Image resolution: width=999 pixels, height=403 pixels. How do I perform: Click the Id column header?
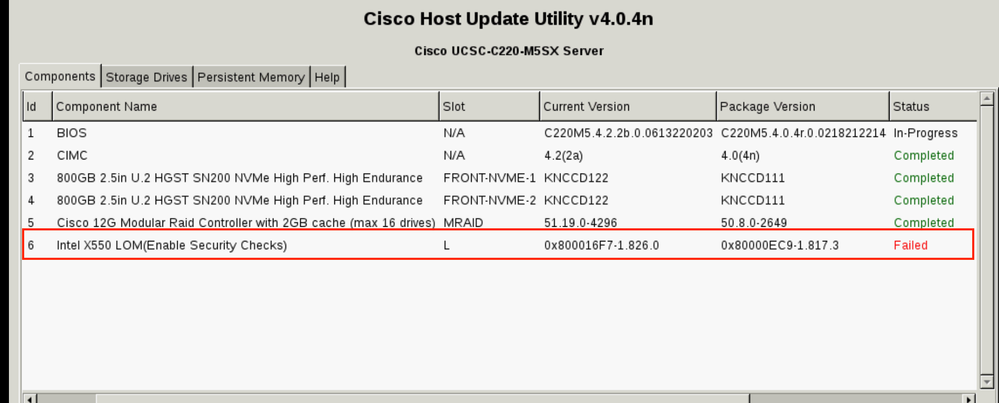click(38, 106)
